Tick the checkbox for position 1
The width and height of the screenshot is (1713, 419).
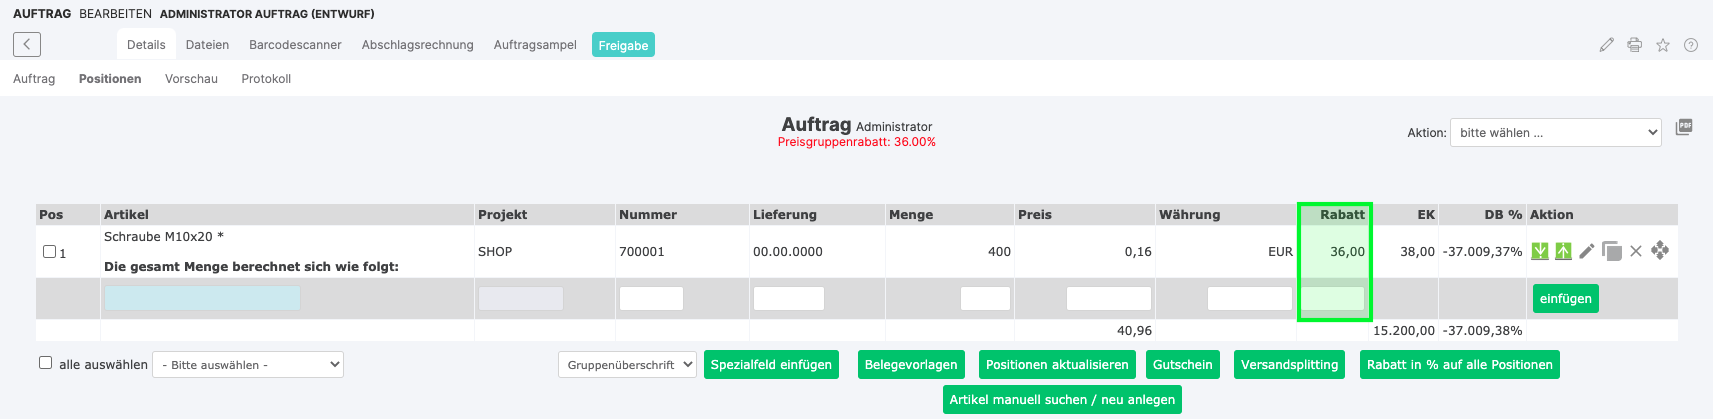(x=49, y=252)
